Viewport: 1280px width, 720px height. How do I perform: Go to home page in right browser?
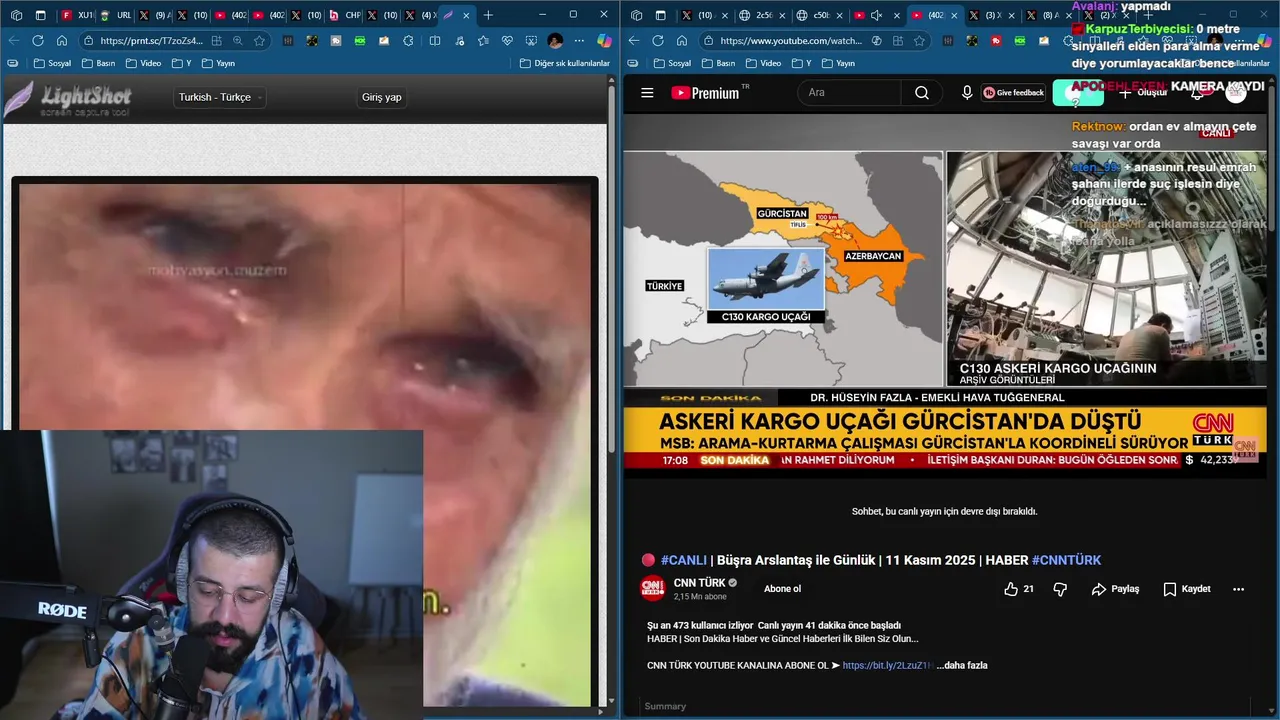point(682,41)
